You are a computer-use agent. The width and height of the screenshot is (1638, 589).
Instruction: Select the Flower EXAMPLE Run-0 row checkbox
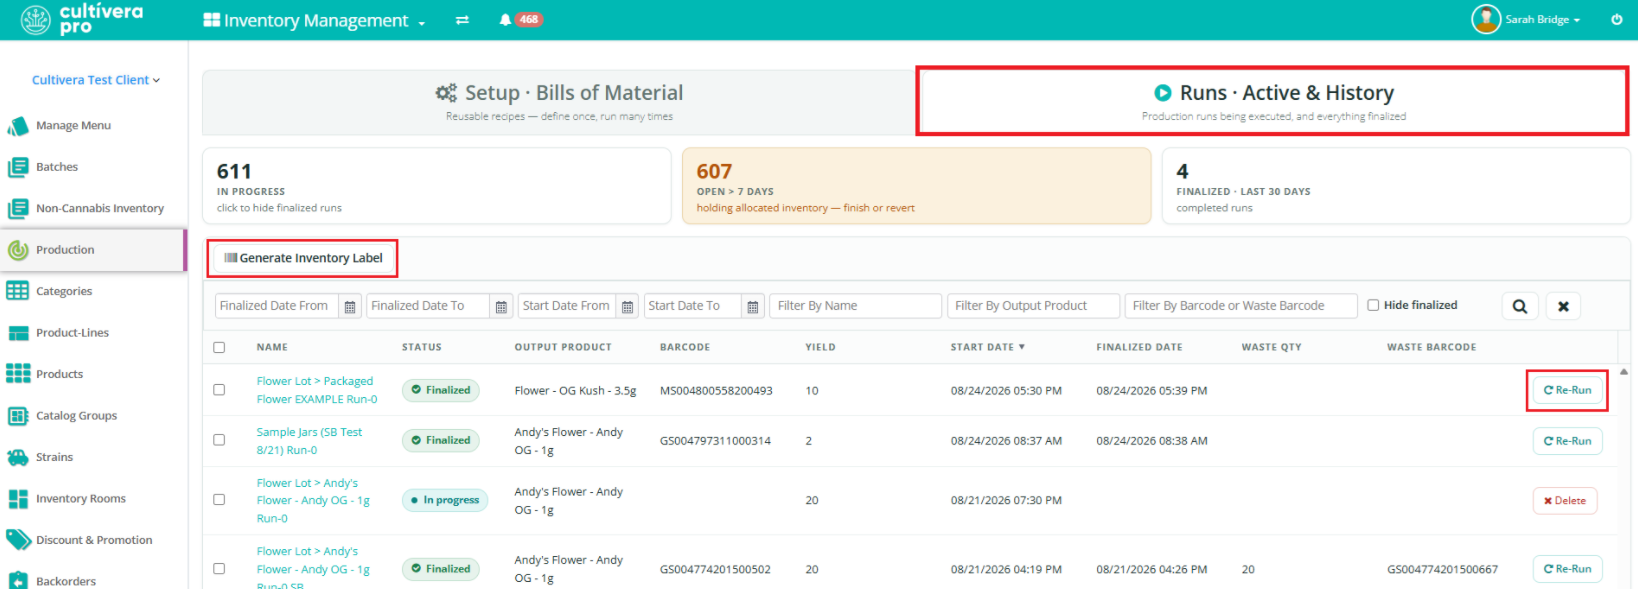pos(219,390)
